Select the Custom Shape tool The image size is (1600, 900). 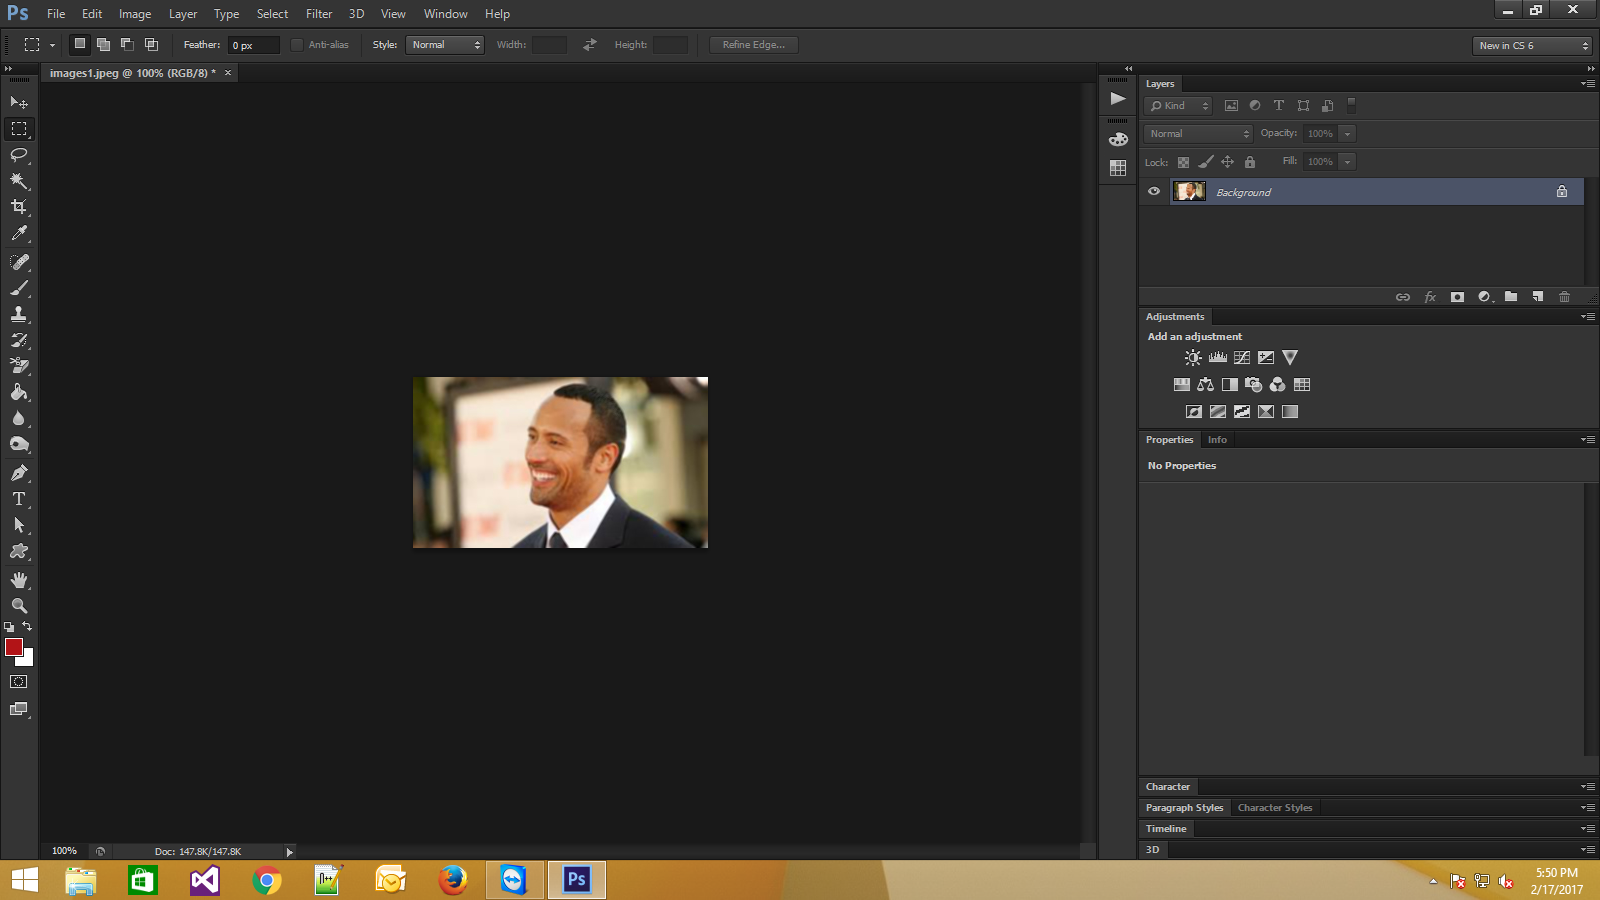point(19,551)
